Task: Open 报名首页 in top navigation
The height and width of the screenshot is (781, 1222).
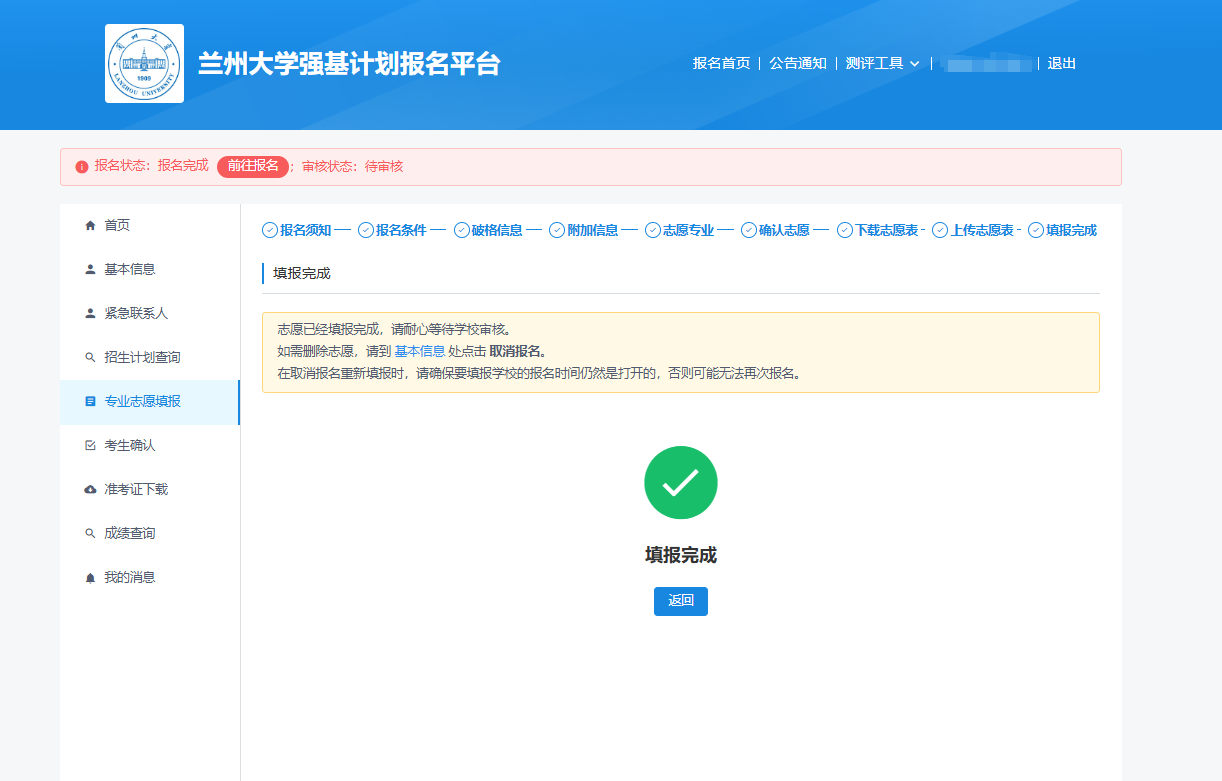Action: [x=721, y=63]
